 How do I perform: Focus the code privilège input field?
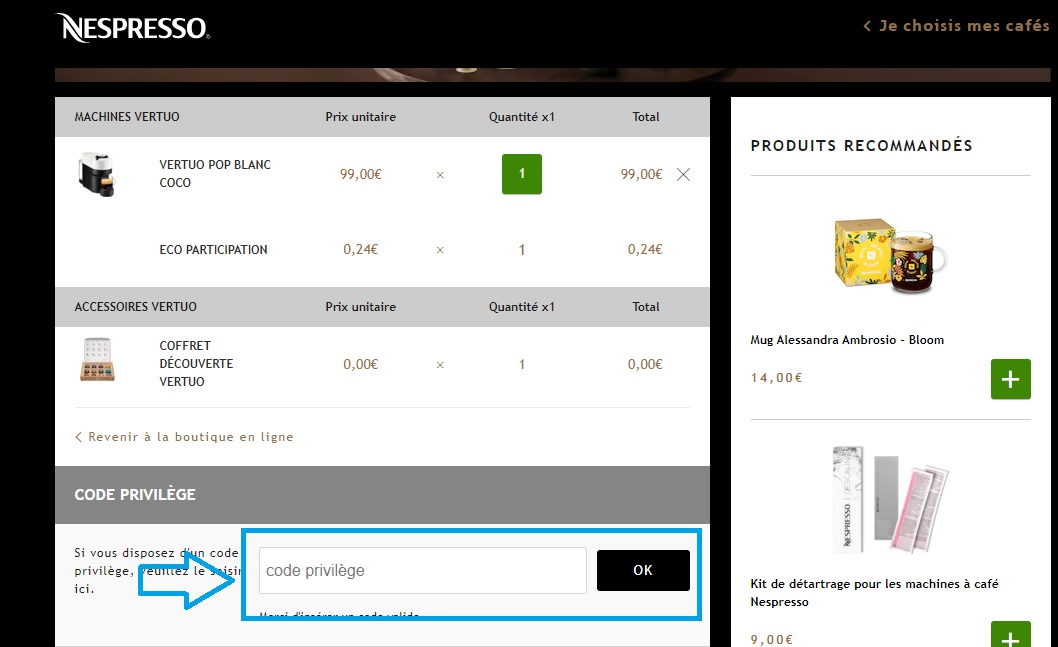(x=422, y=571)
